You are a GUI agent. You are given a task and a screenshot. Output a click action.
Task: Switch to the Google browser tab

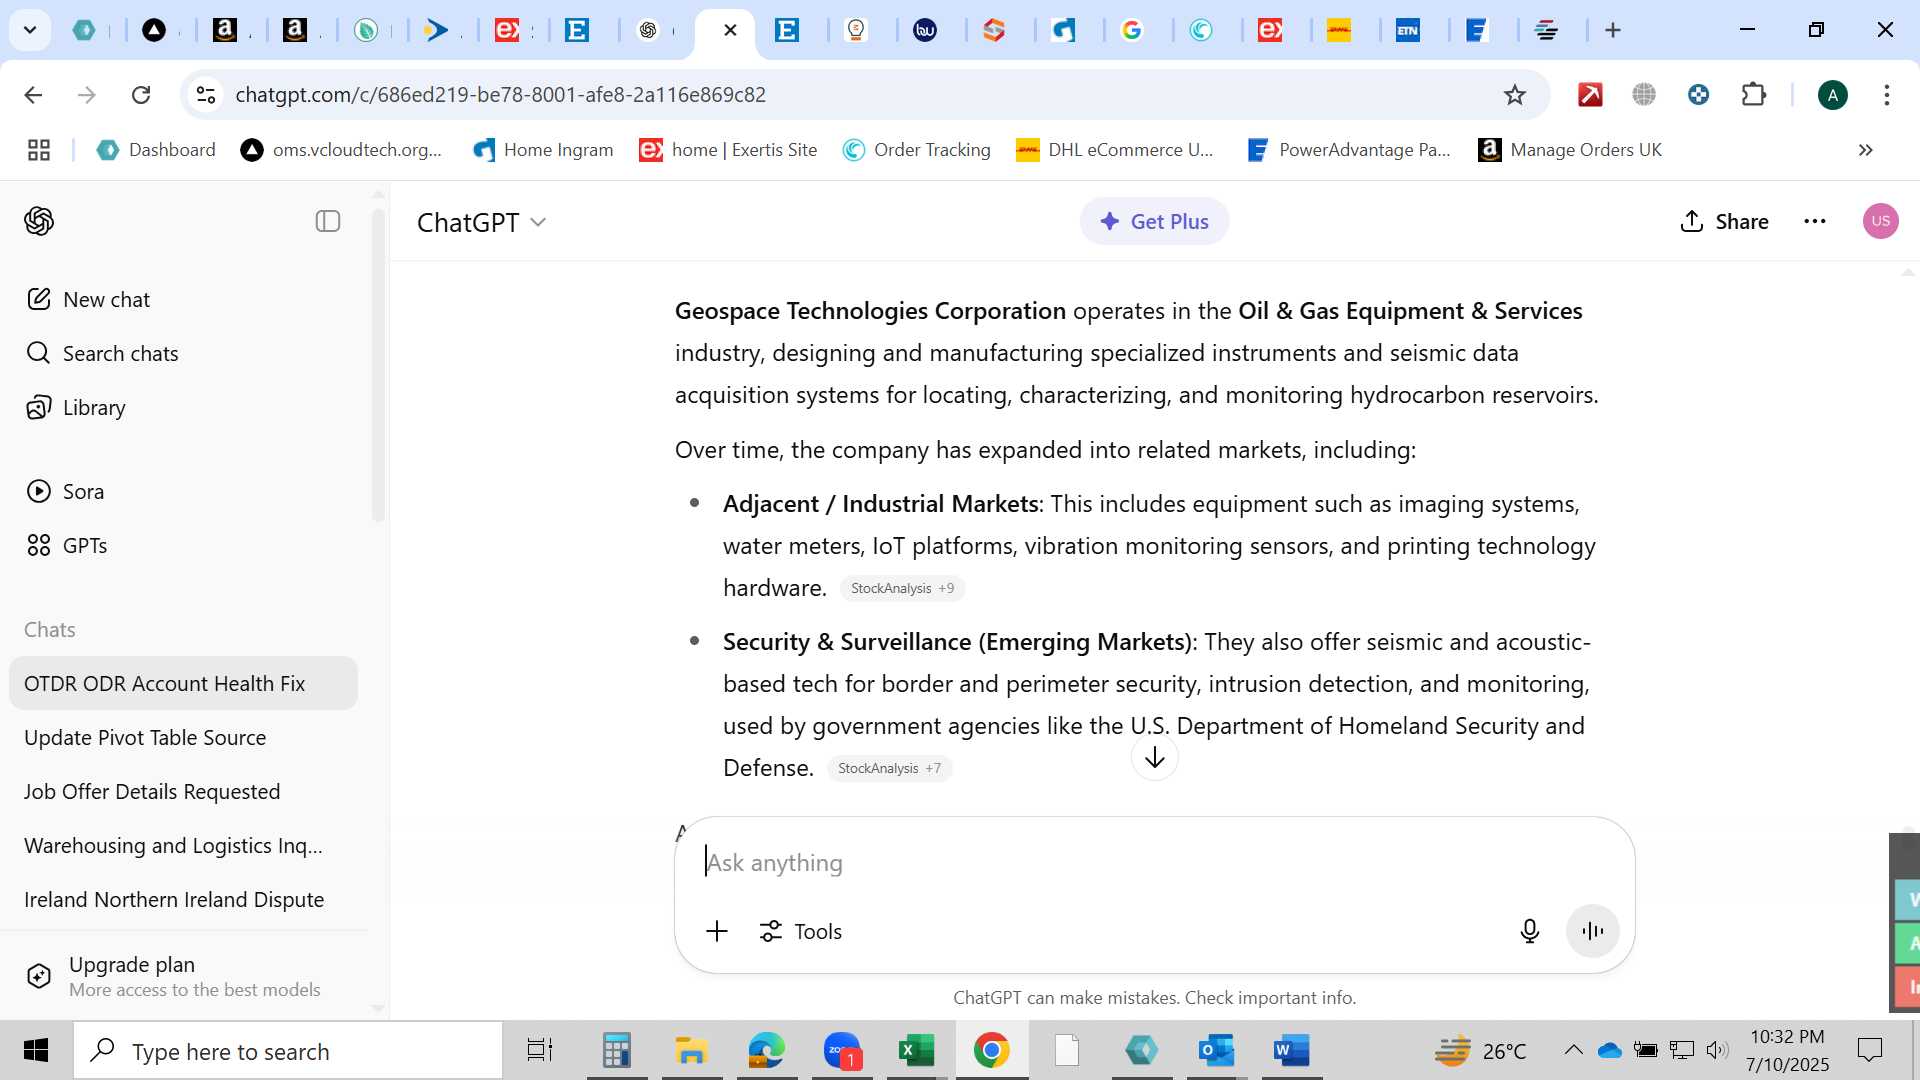(x=1132, y=30)
